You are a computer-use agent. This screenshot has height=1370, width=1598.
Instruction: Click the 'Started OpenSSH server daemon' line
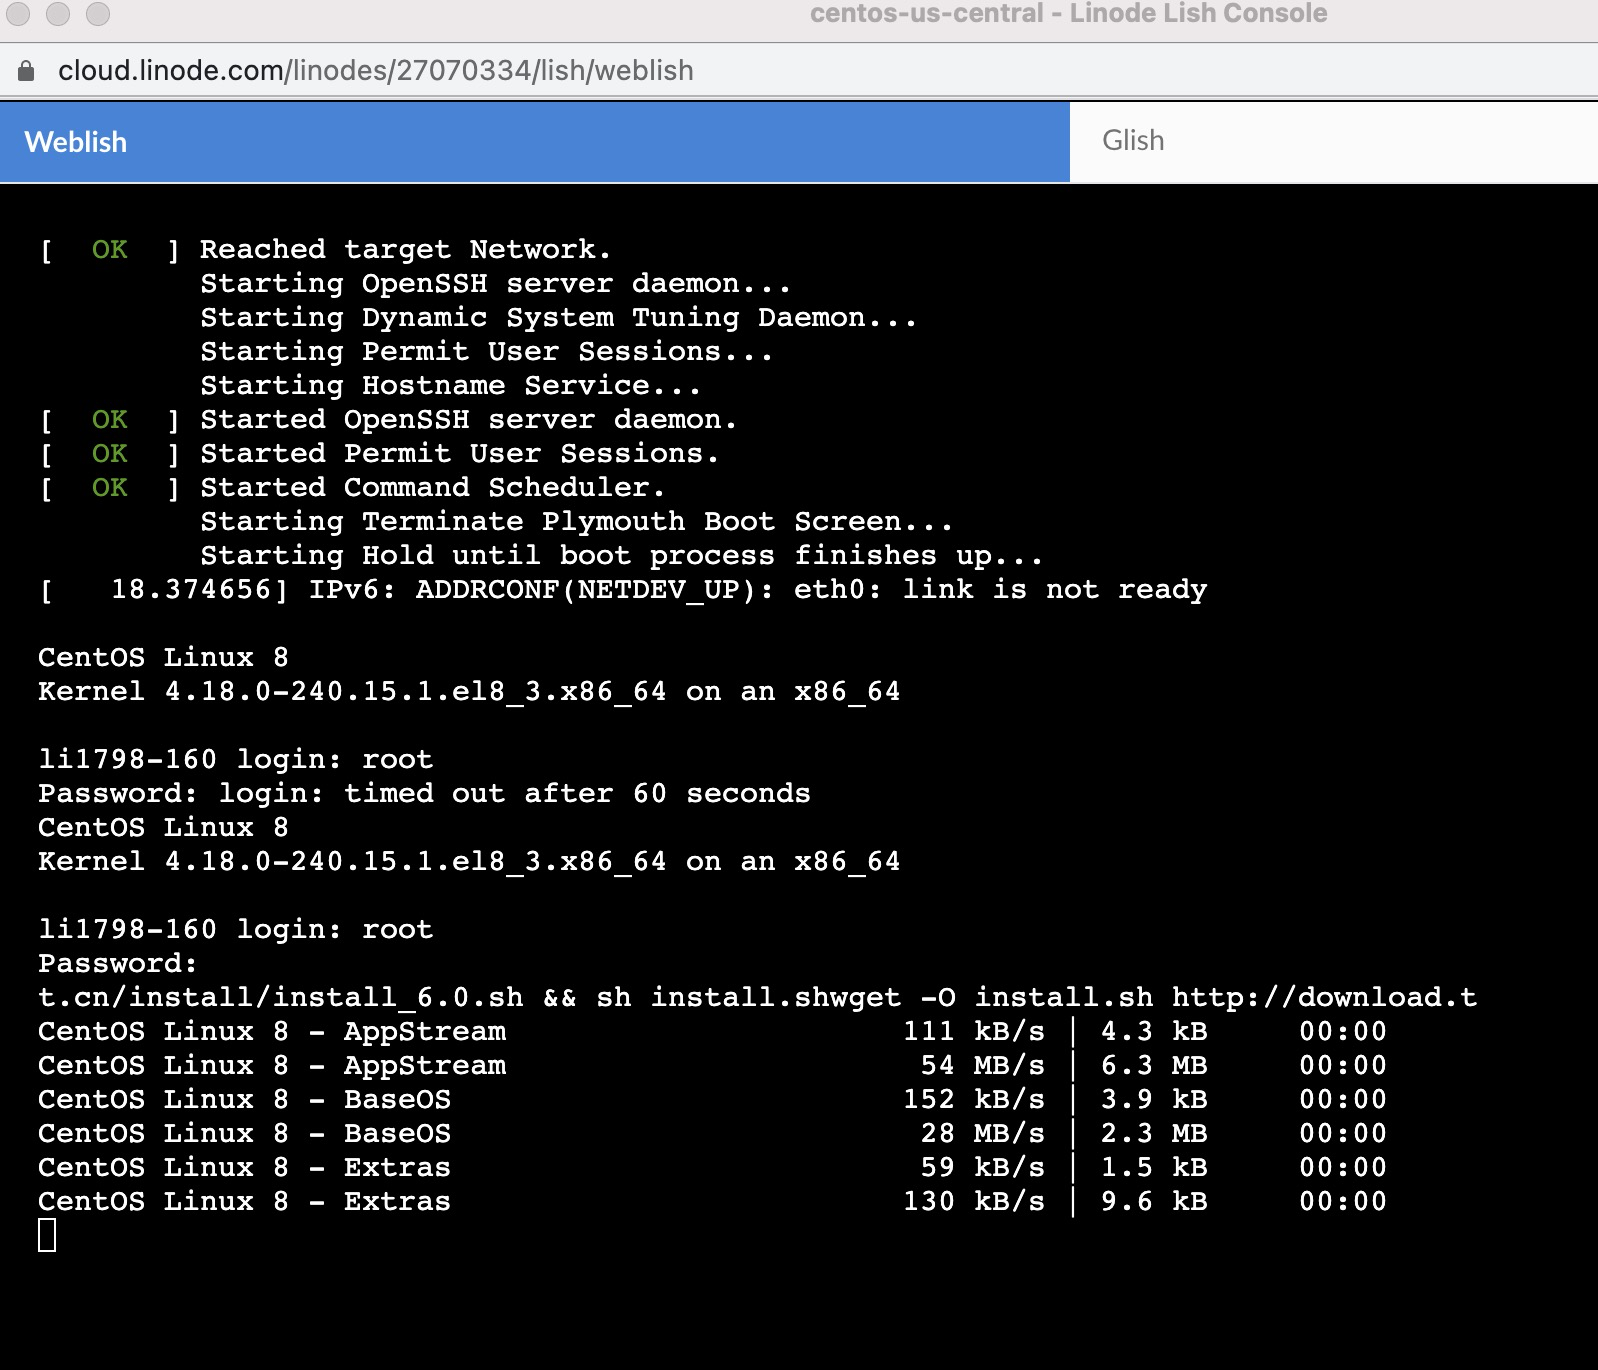pyautogui.click(x=468, y=420)
